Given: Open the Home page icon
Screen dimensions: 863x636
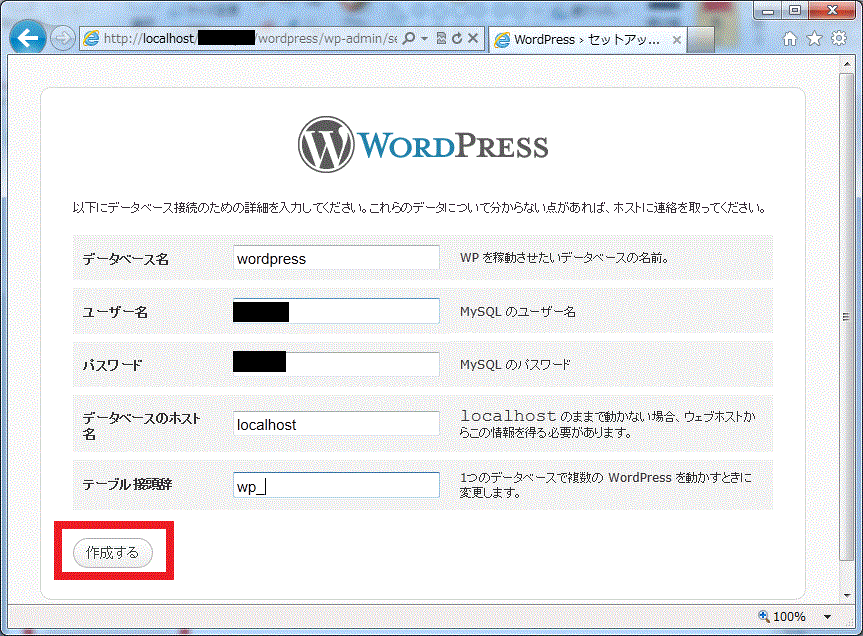Looking at the screenshot, I should click(x=790, y=39).
